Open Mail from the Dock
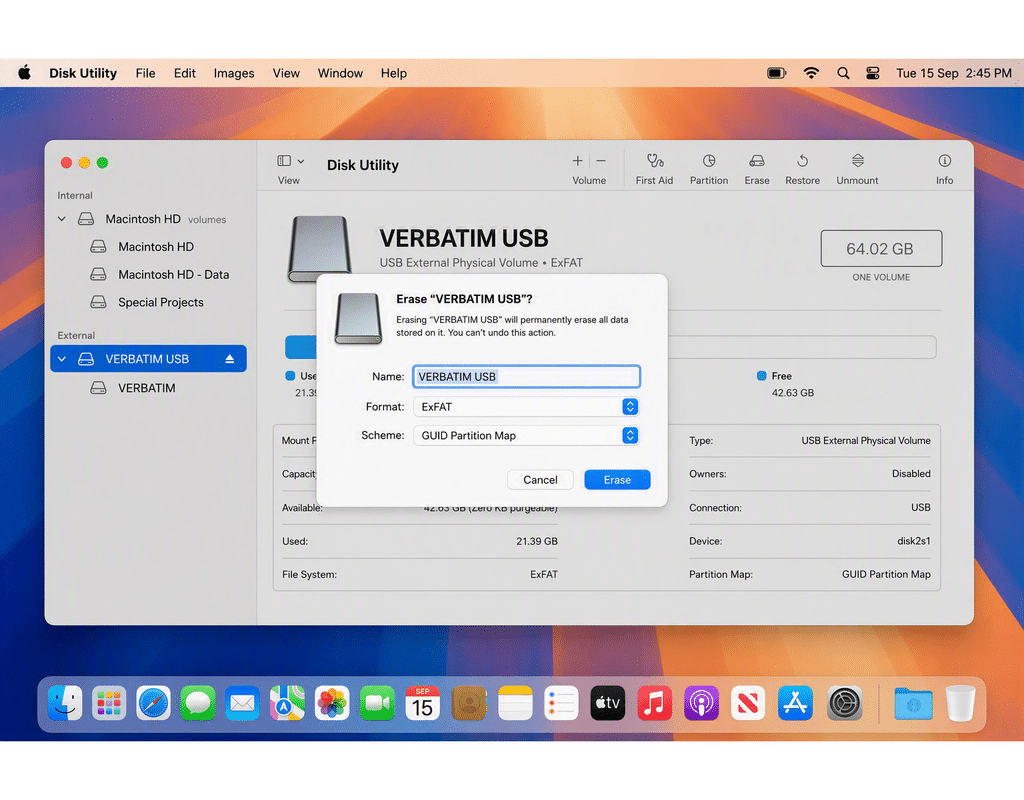Screen dimensions: 1024x800 point(242,703)
